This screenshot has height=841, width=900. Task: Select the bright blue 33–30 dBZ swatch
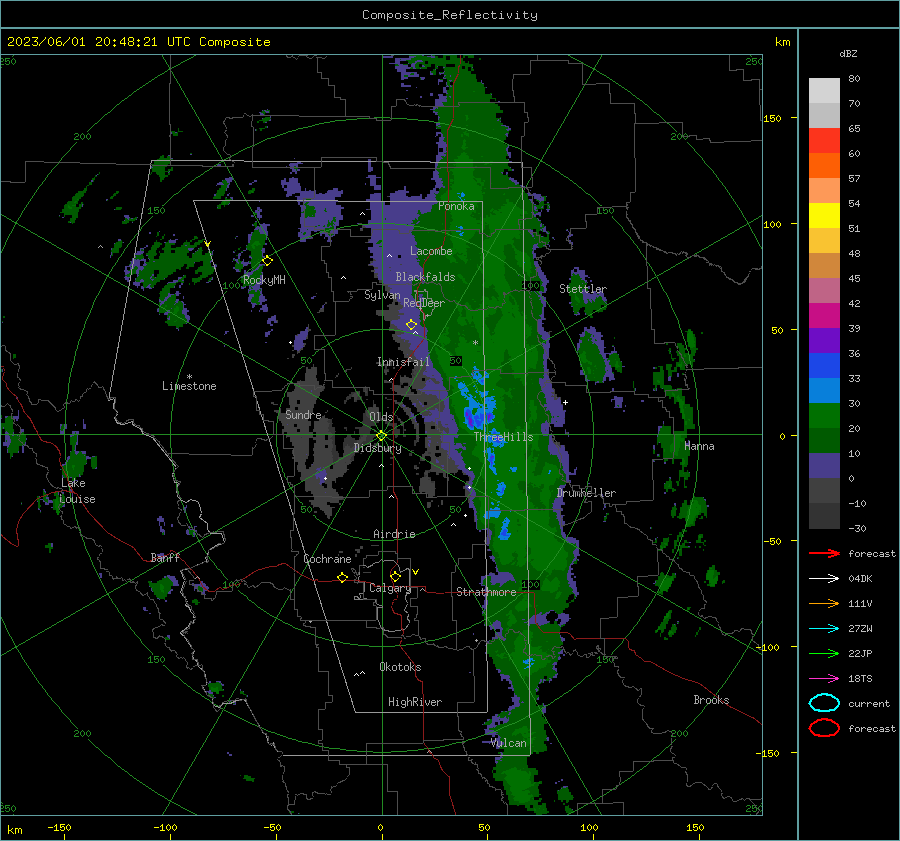(824, 390)
